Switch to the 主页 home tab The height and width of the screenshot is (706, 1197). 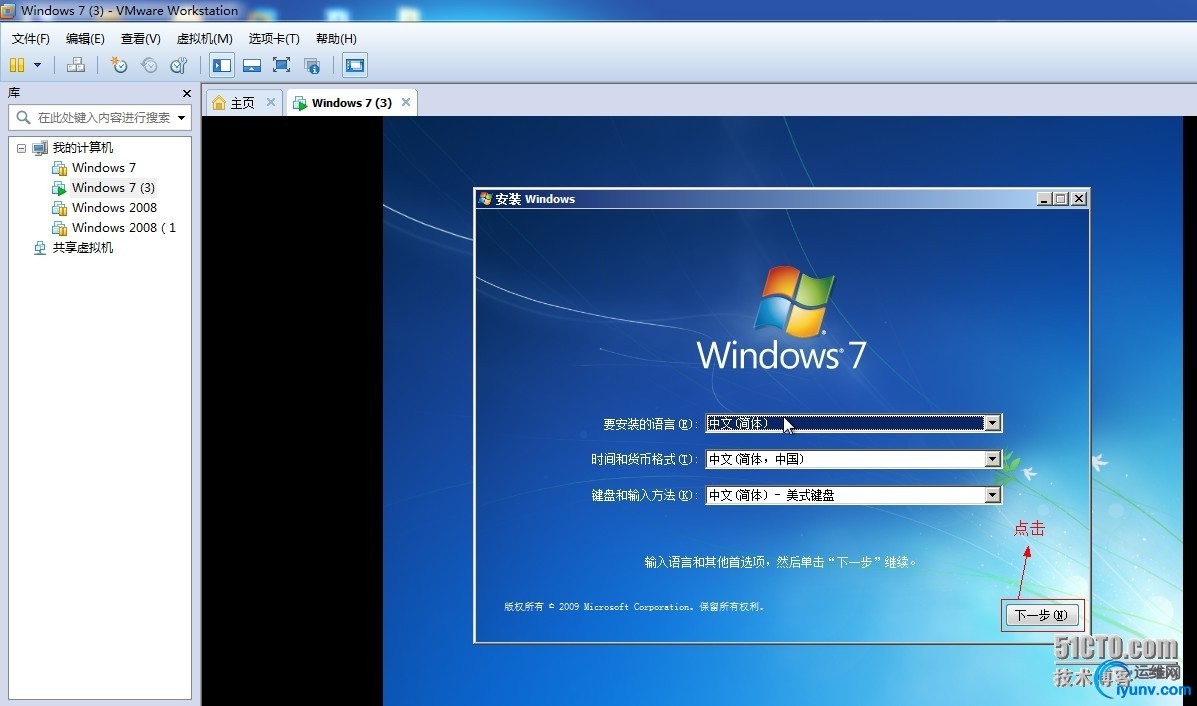(242, 103)
